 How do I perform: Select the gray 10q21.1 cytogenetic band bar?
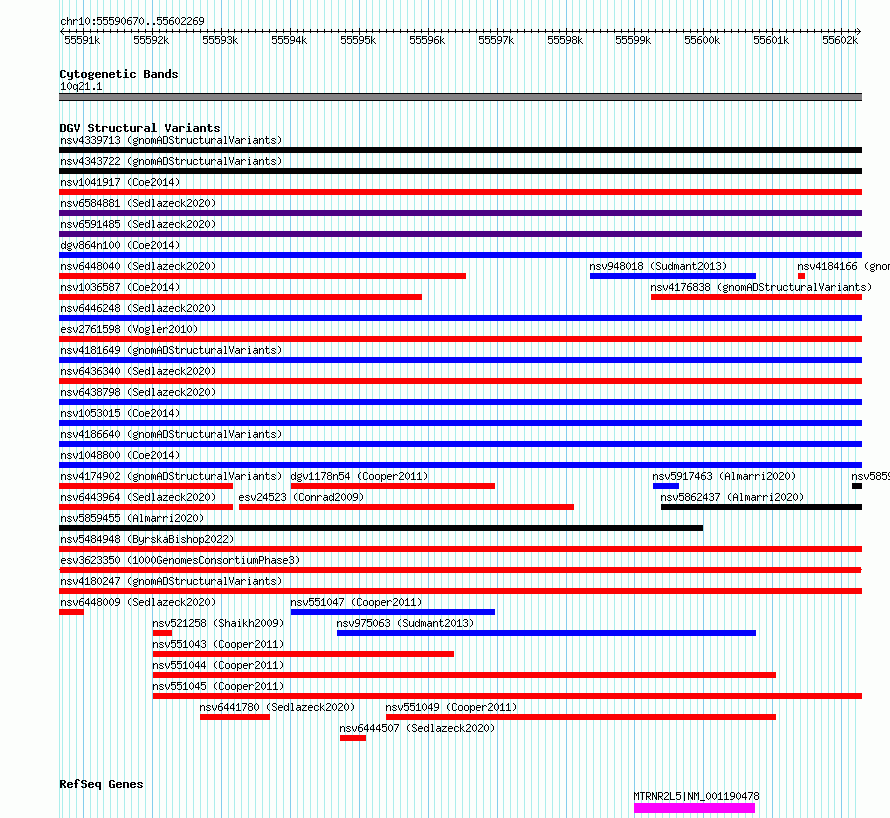460,97
